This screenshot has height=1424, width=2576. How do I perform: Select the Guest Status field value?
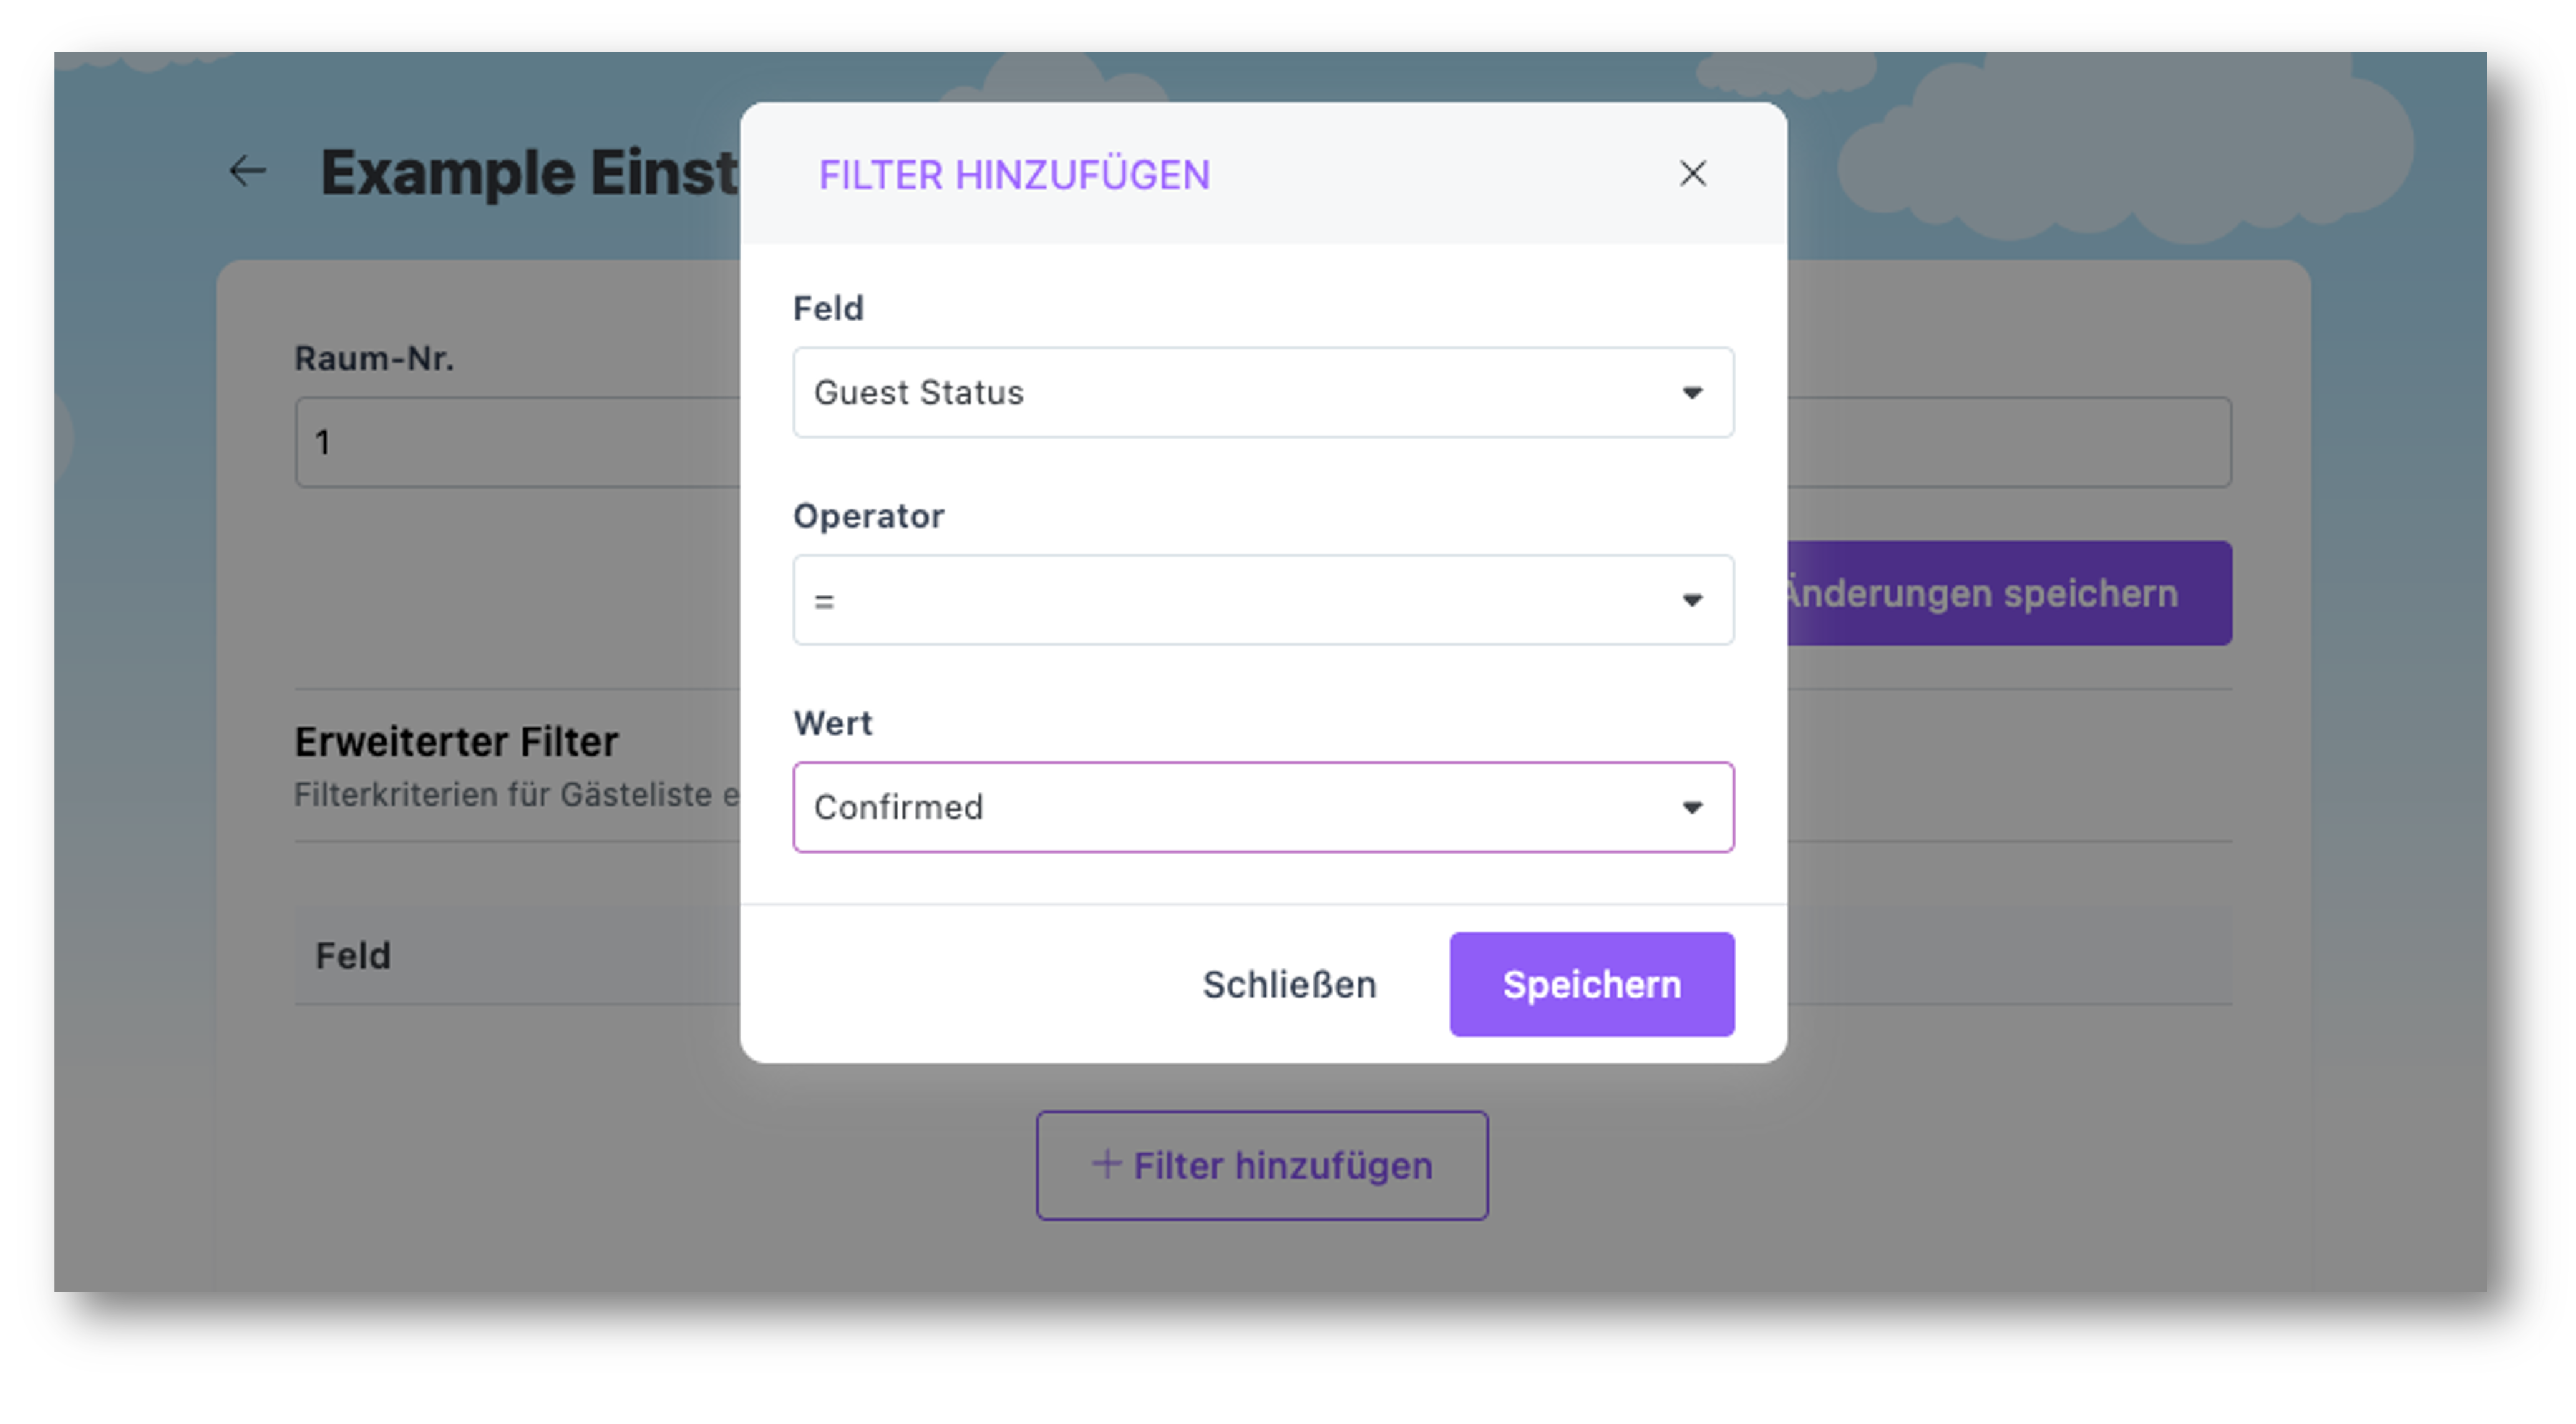click(x=919, y=392)
